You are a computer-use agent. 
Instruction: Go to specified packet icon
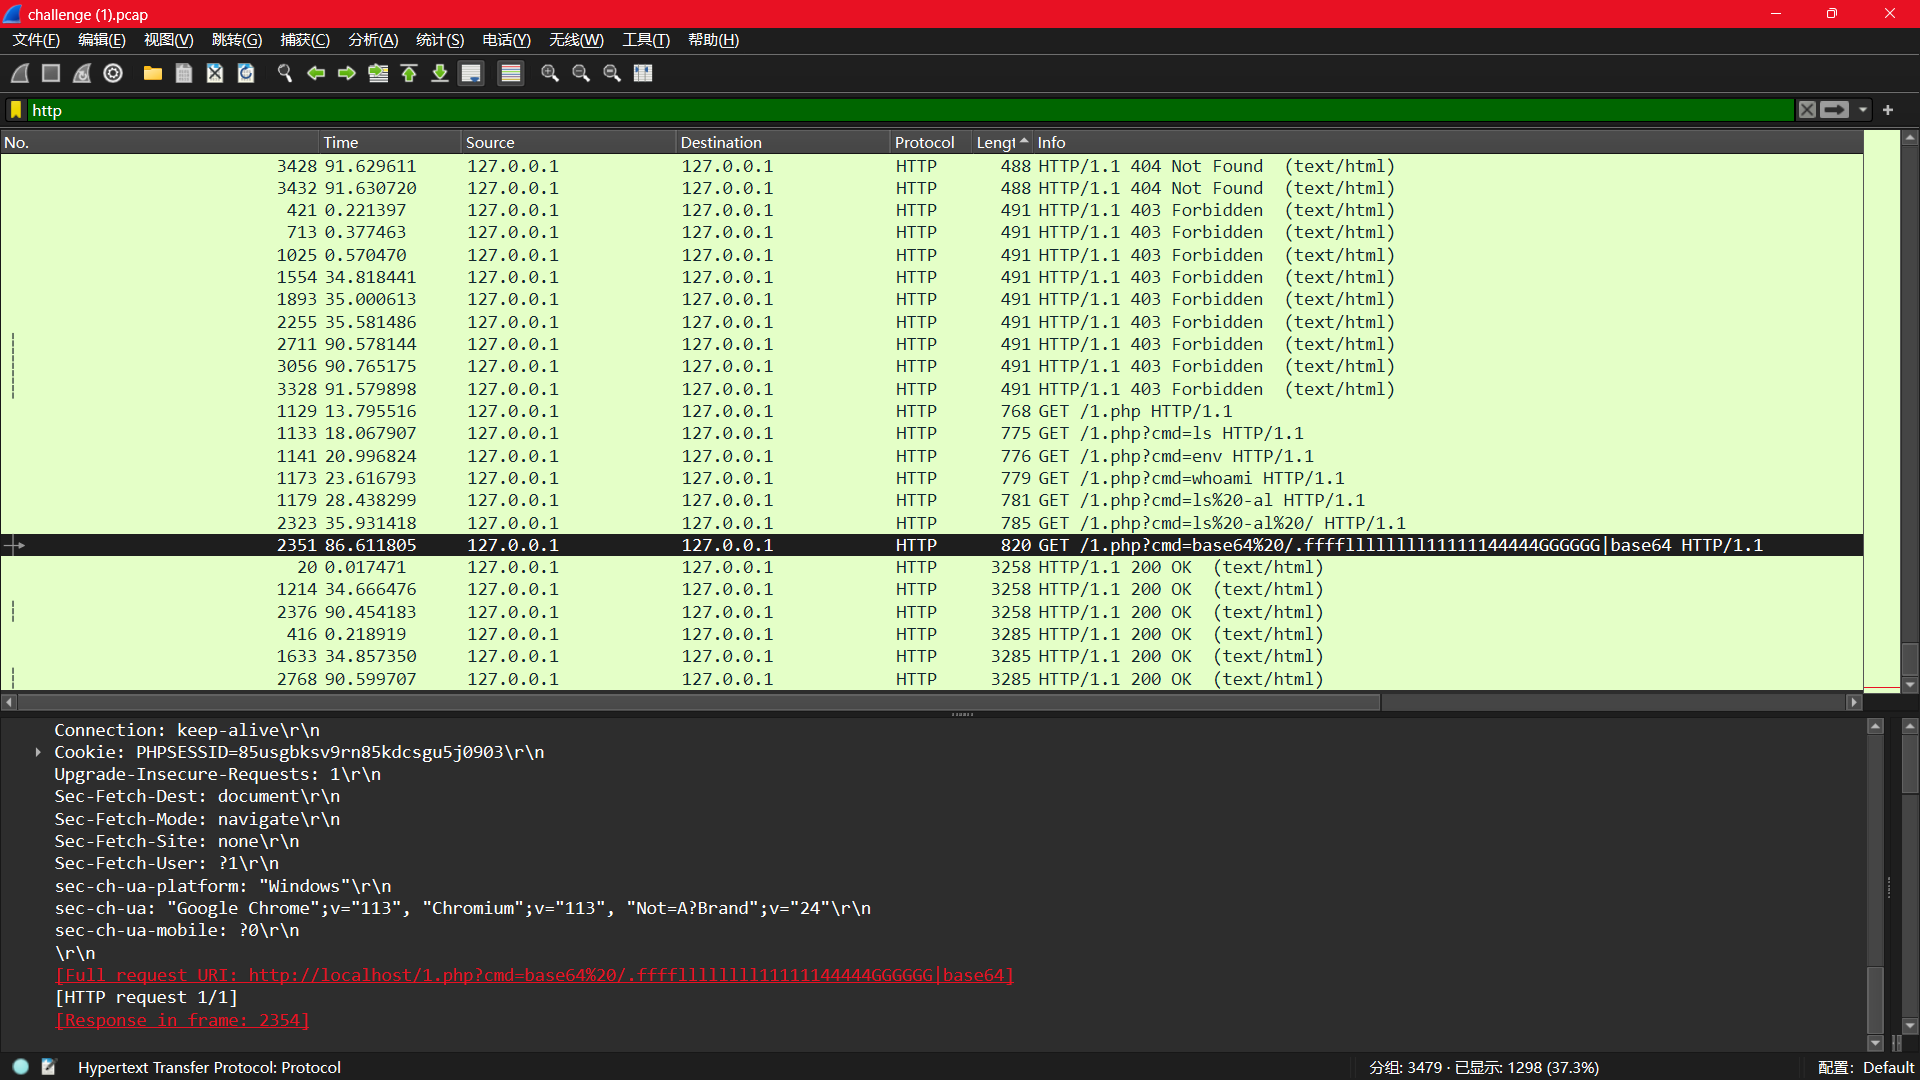378,73
